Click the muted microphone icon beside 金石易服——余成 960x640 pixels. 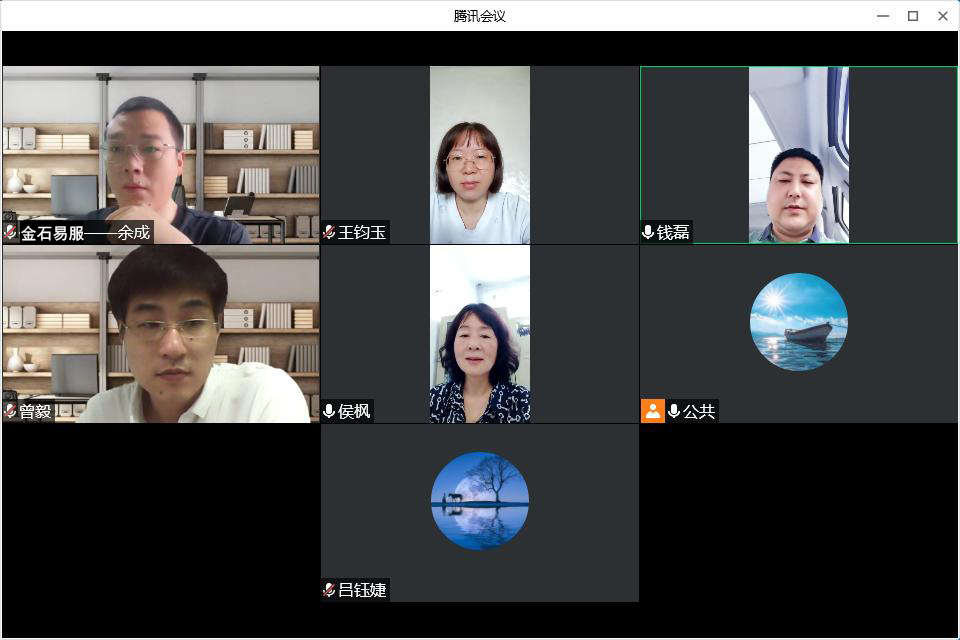click(10, 233)
